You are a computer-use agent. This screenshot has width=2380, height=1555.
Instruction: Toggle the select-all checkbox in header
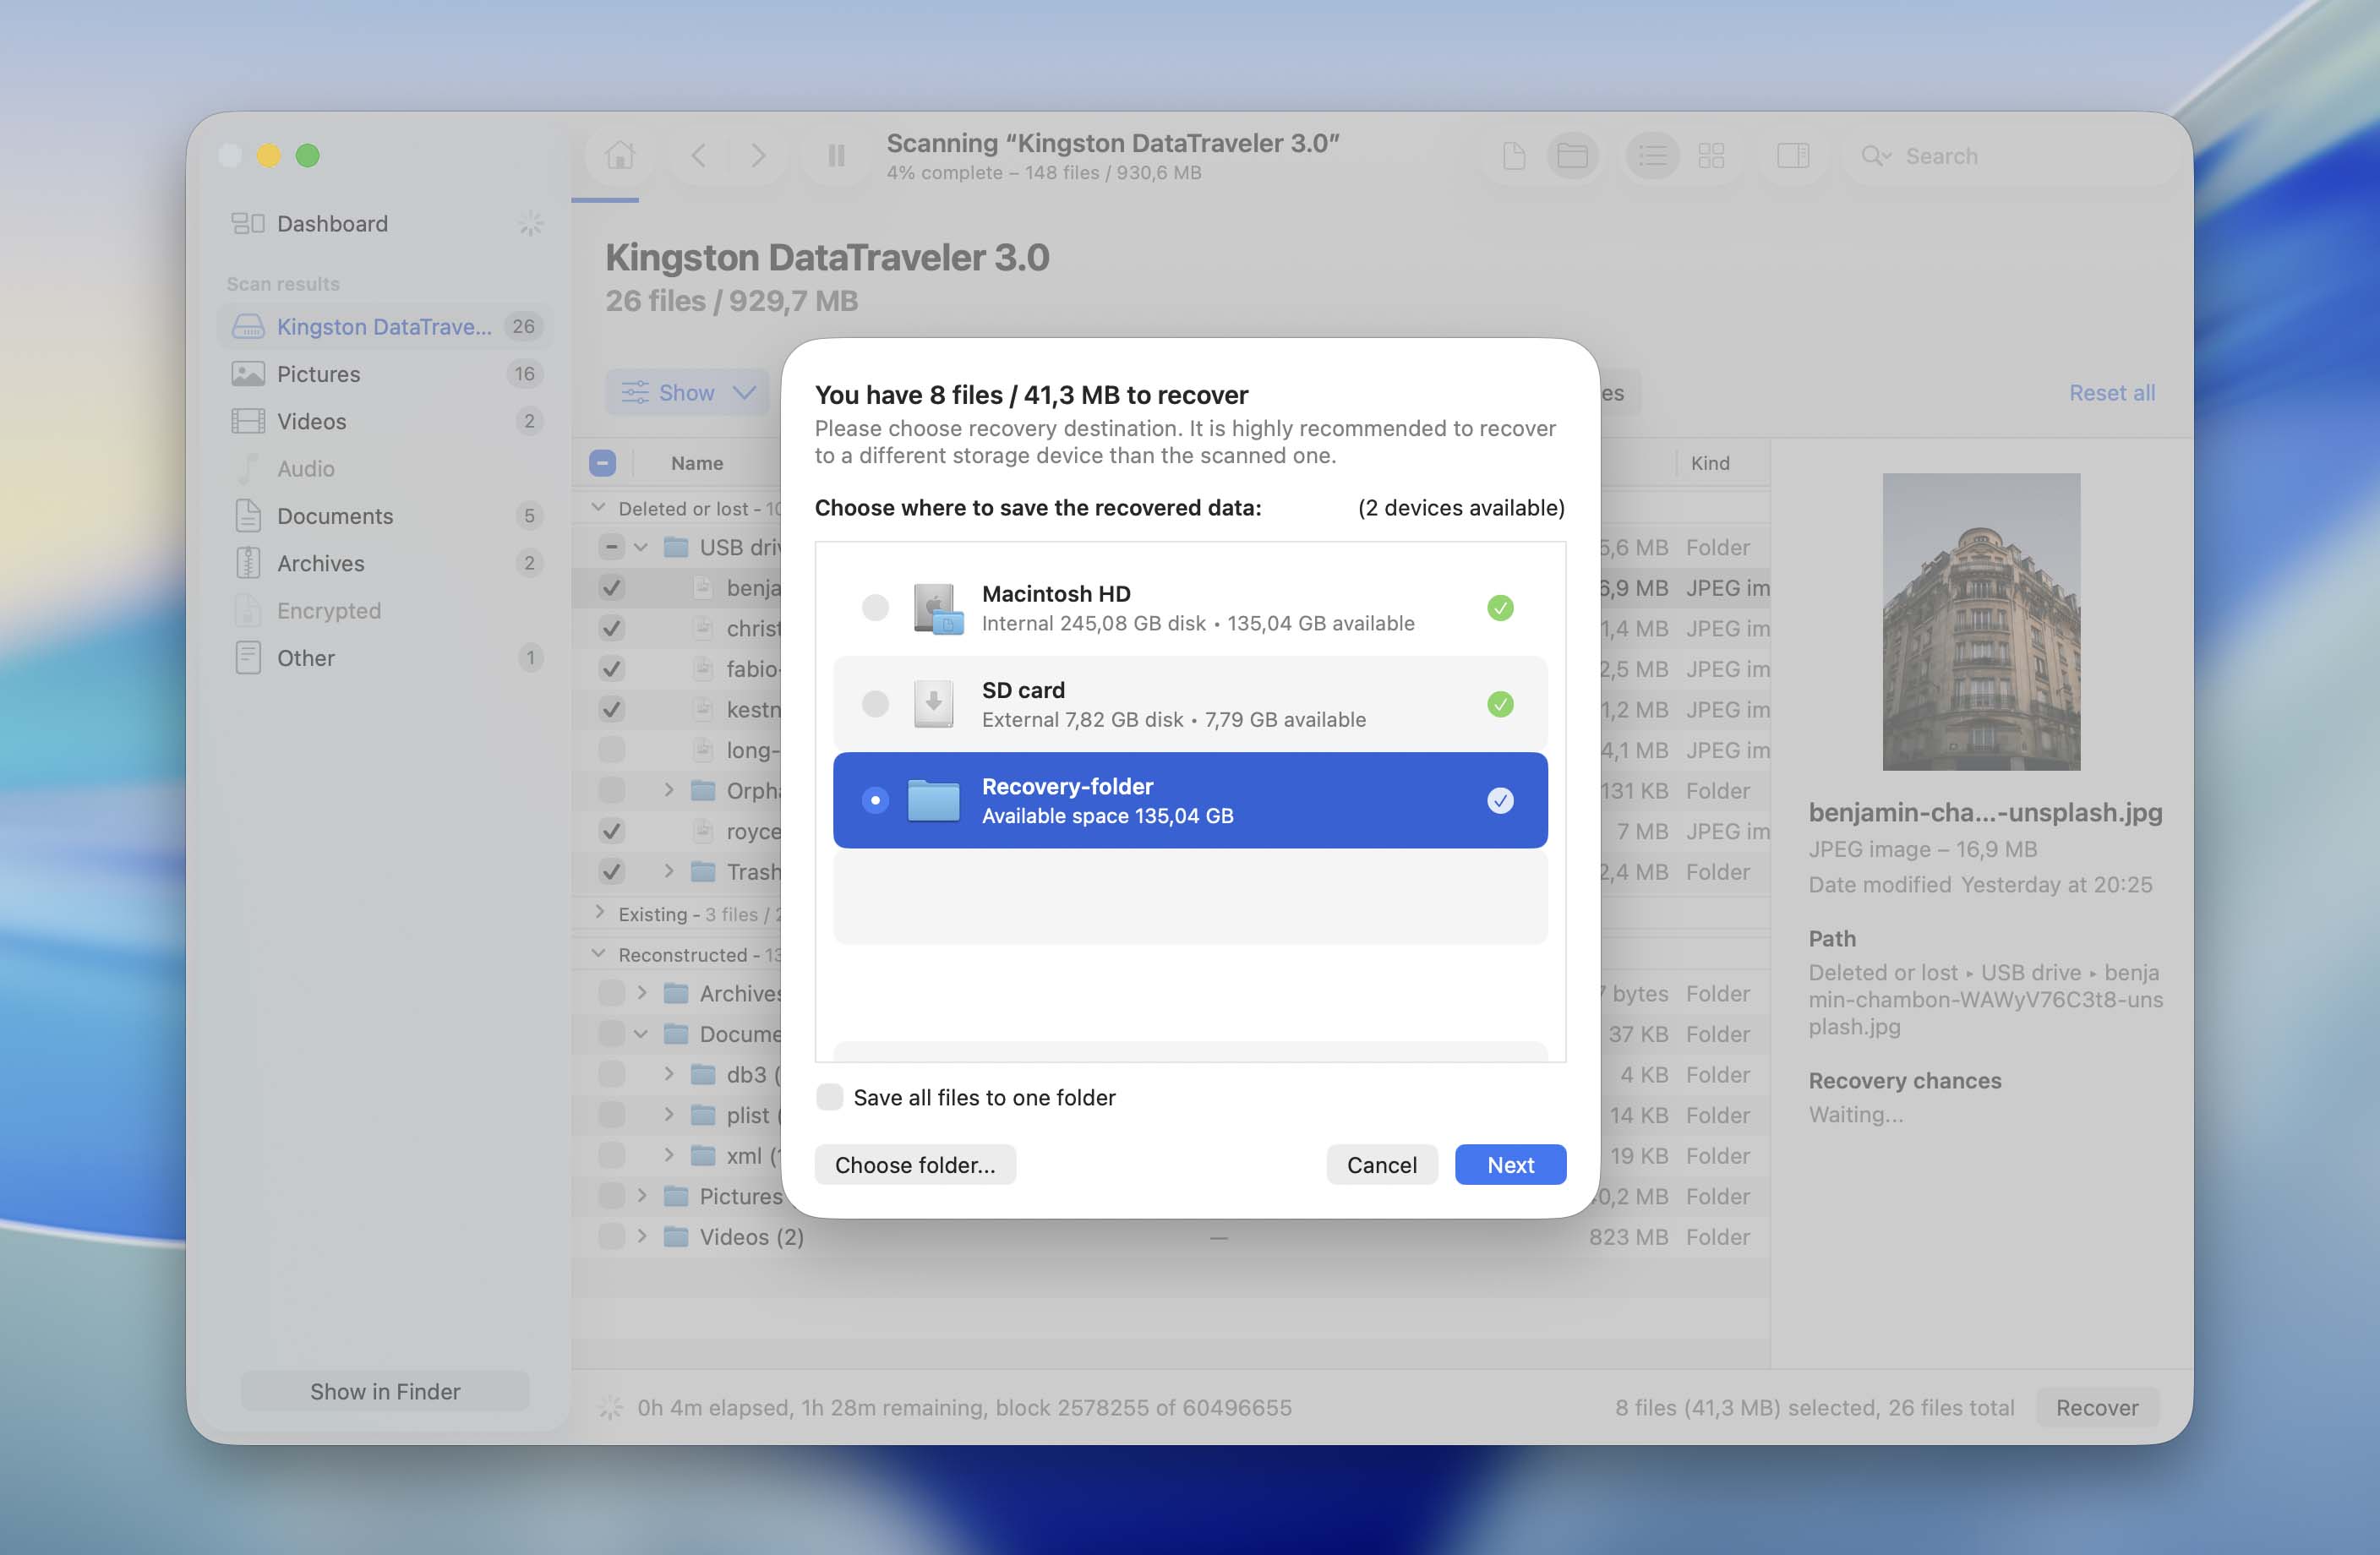[x=602, y=463]
